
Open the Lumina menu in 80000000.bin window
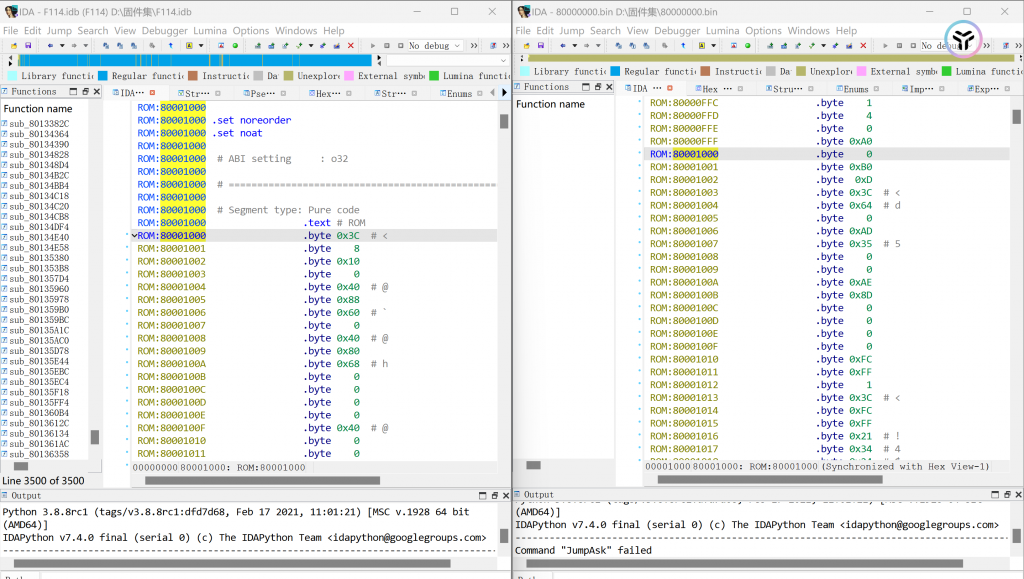click(723, 31)
